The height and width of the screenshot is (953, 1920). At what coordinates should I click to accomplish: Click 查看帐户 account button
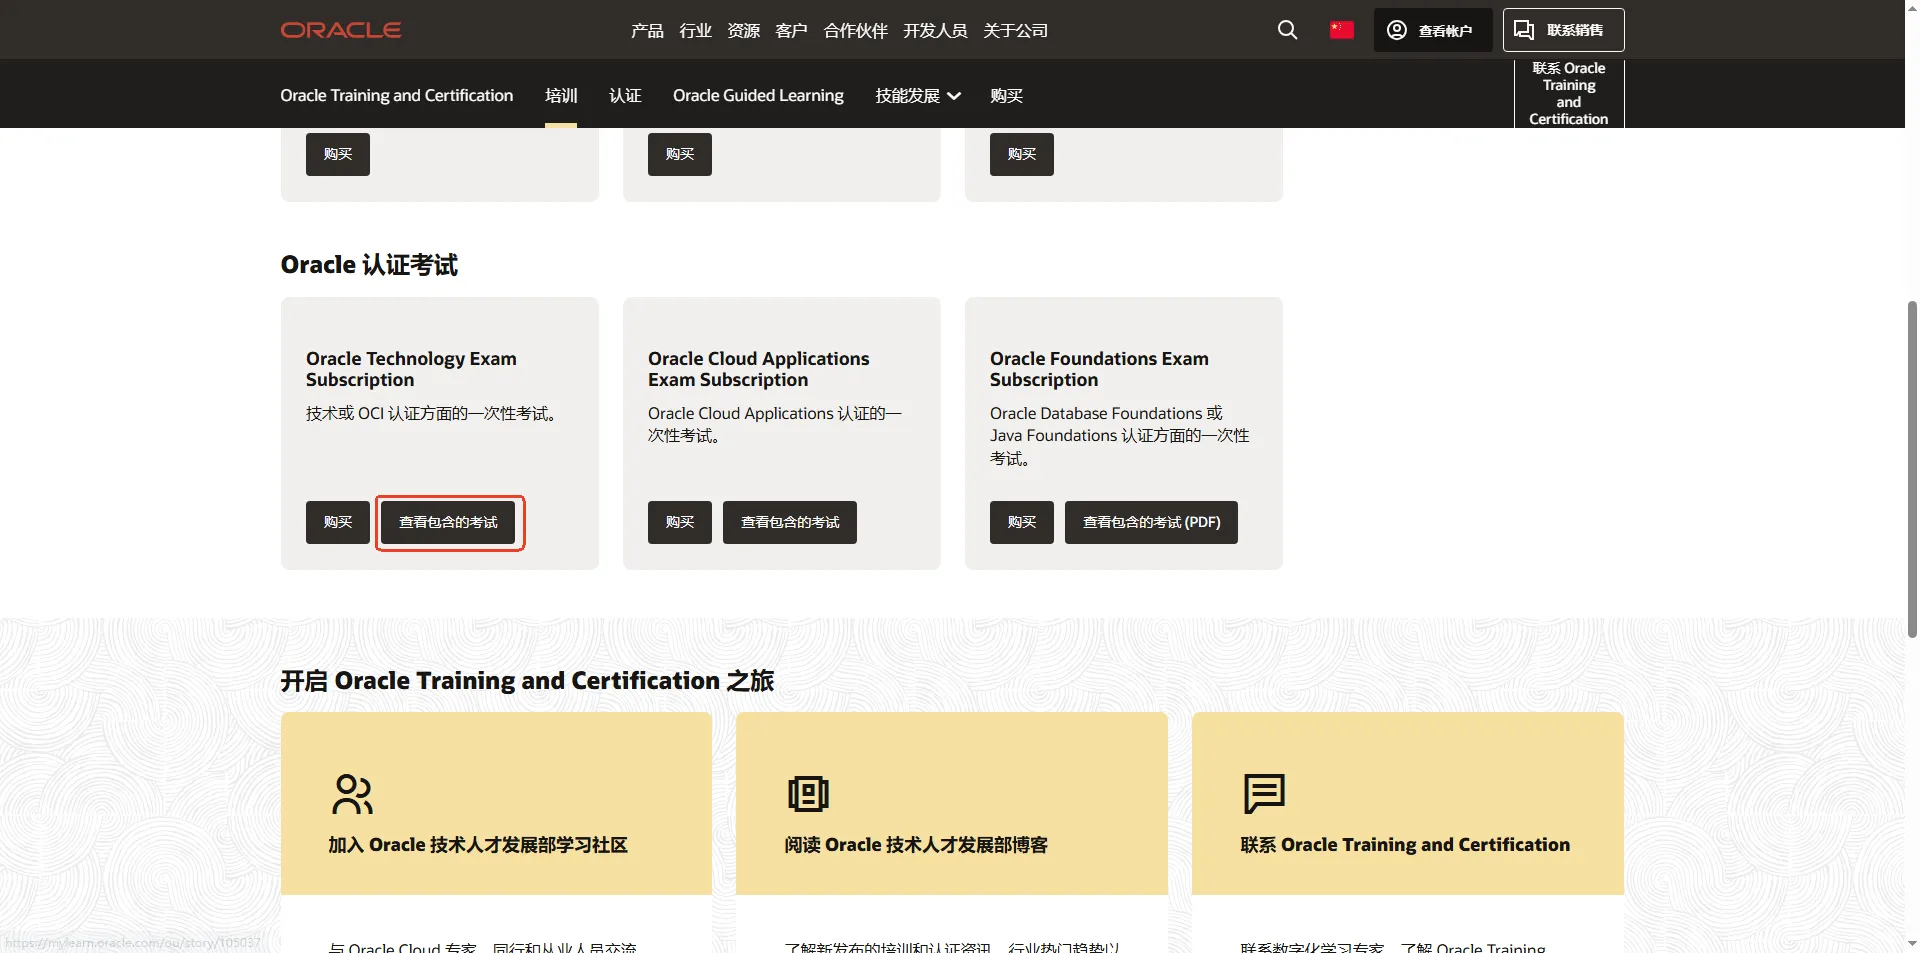point(1433,30)
